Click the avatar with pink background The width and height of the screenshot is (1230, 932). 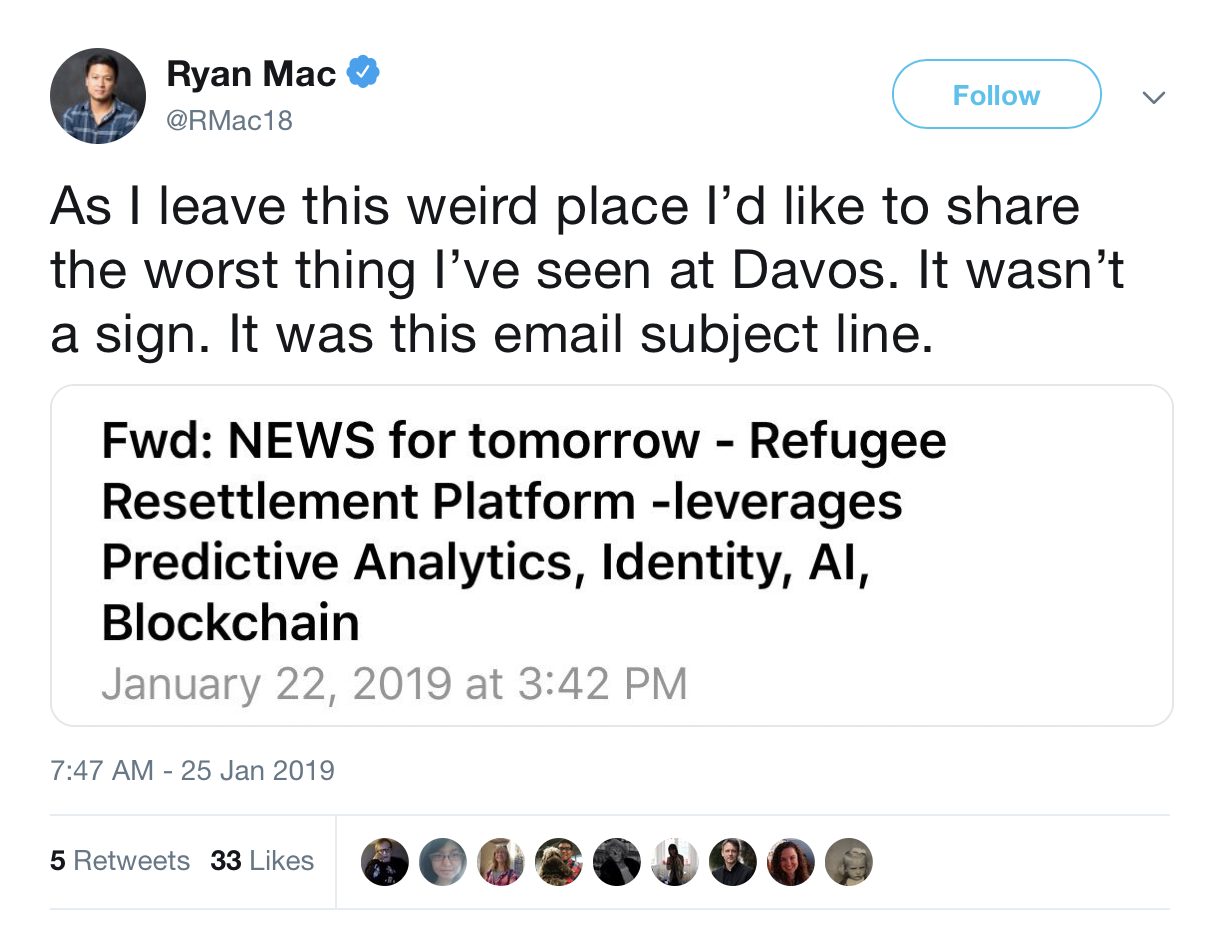[501, 861]
